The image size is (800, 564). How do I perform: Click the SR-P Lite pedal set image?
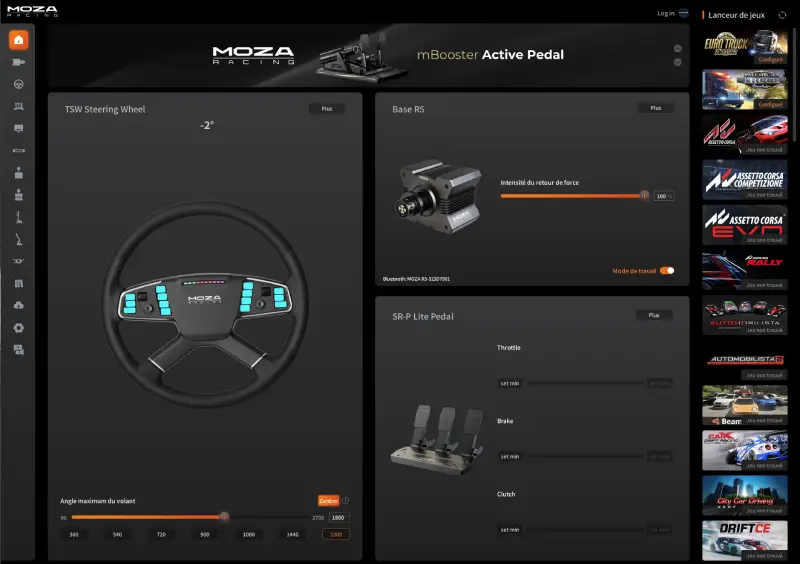point(436,439)
